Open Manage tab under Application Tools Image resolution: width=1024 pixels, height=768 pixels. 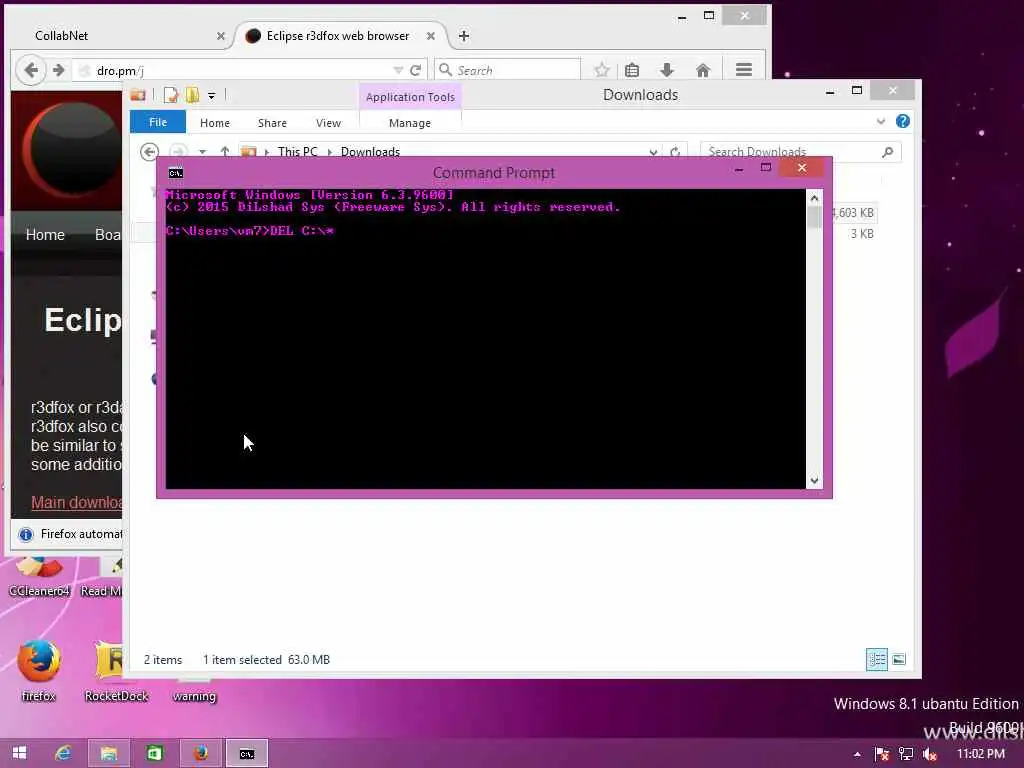coord(410,123)
